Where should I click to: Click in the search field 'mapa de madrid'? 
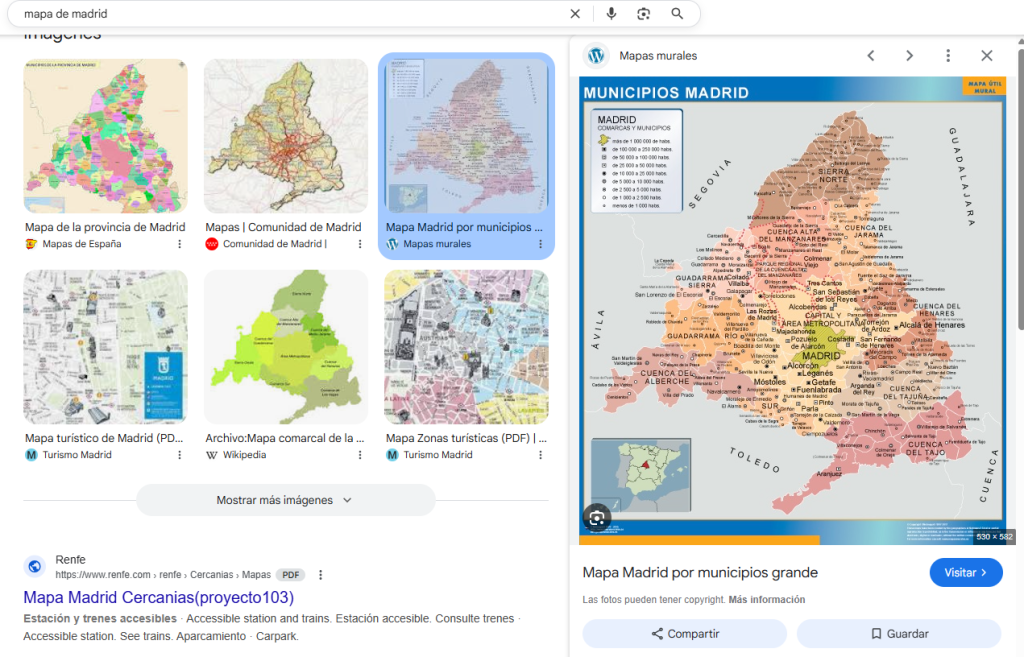[290, 14]
